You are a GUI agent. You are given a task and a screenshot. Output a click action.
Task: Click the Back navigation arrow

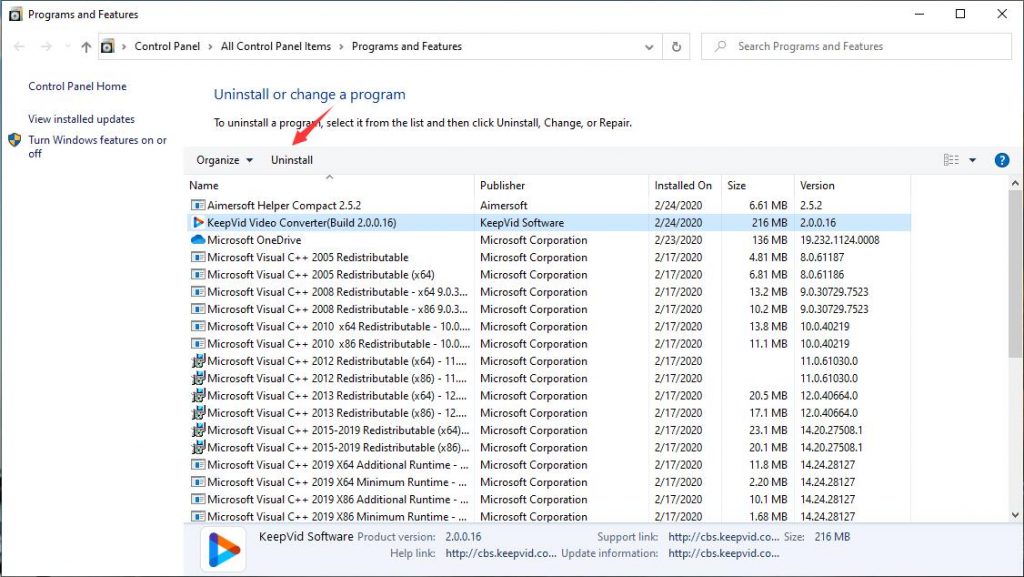[19, 46]
